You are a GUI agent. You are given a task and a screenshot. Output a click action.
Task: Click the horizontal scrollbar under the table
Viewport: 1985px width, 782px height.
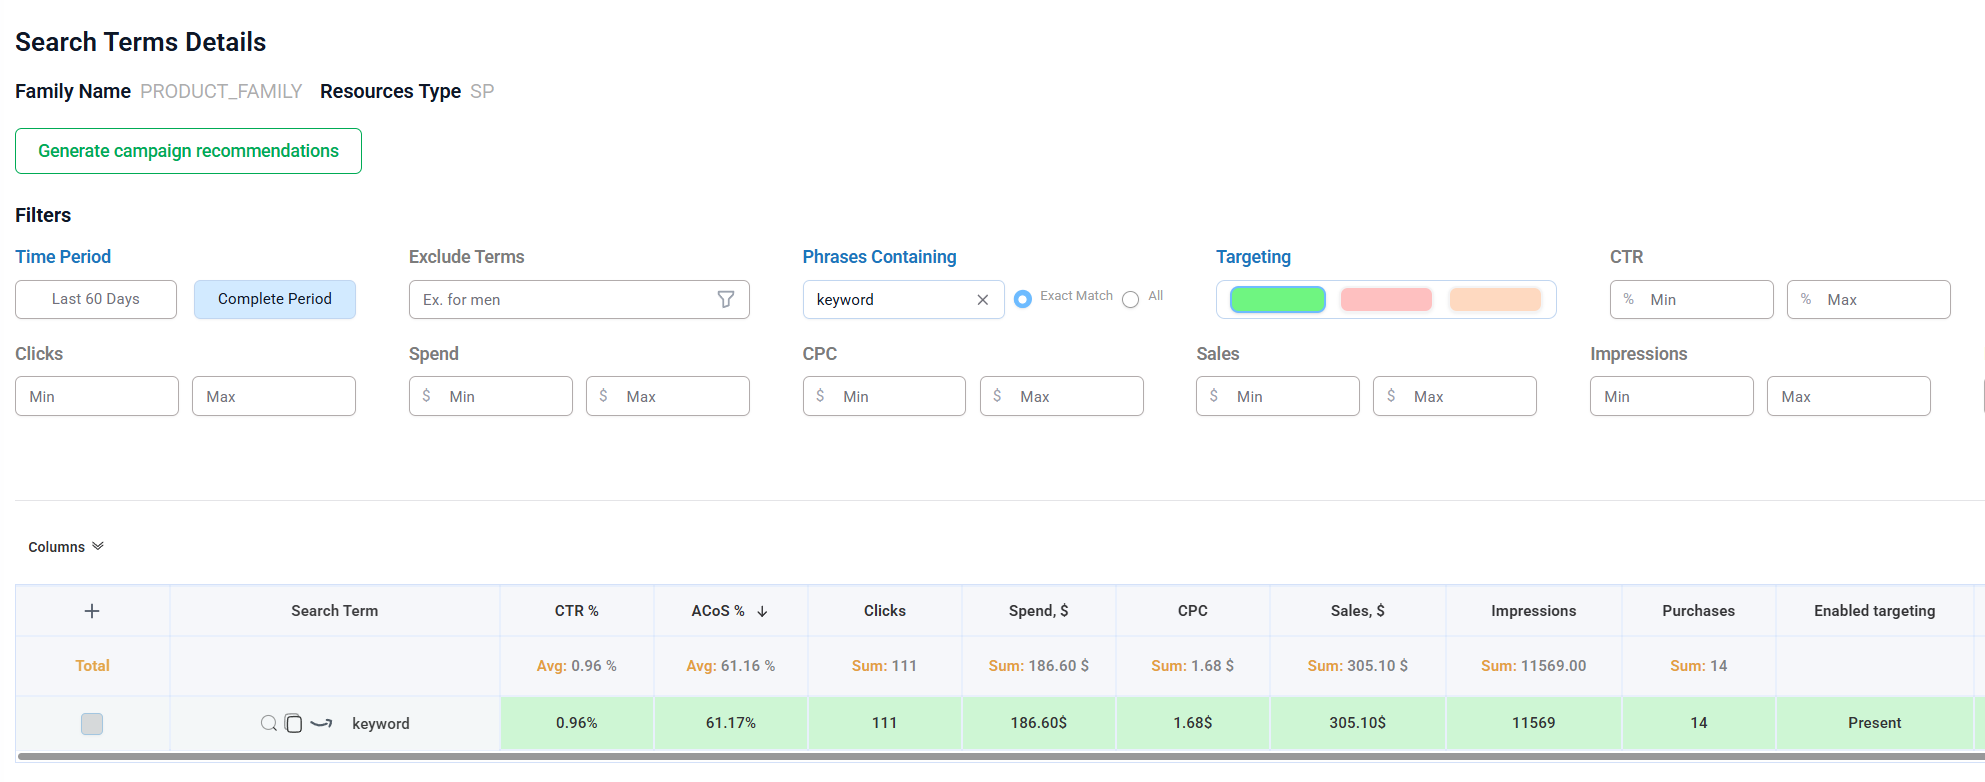1000,757
